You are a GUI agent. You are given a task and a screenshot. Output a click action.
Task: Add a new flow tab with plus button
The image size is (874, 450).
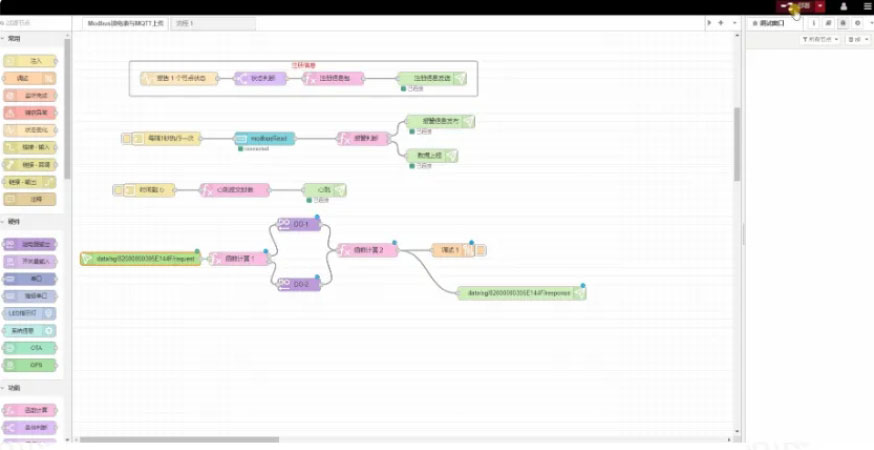tap(722, 22)
